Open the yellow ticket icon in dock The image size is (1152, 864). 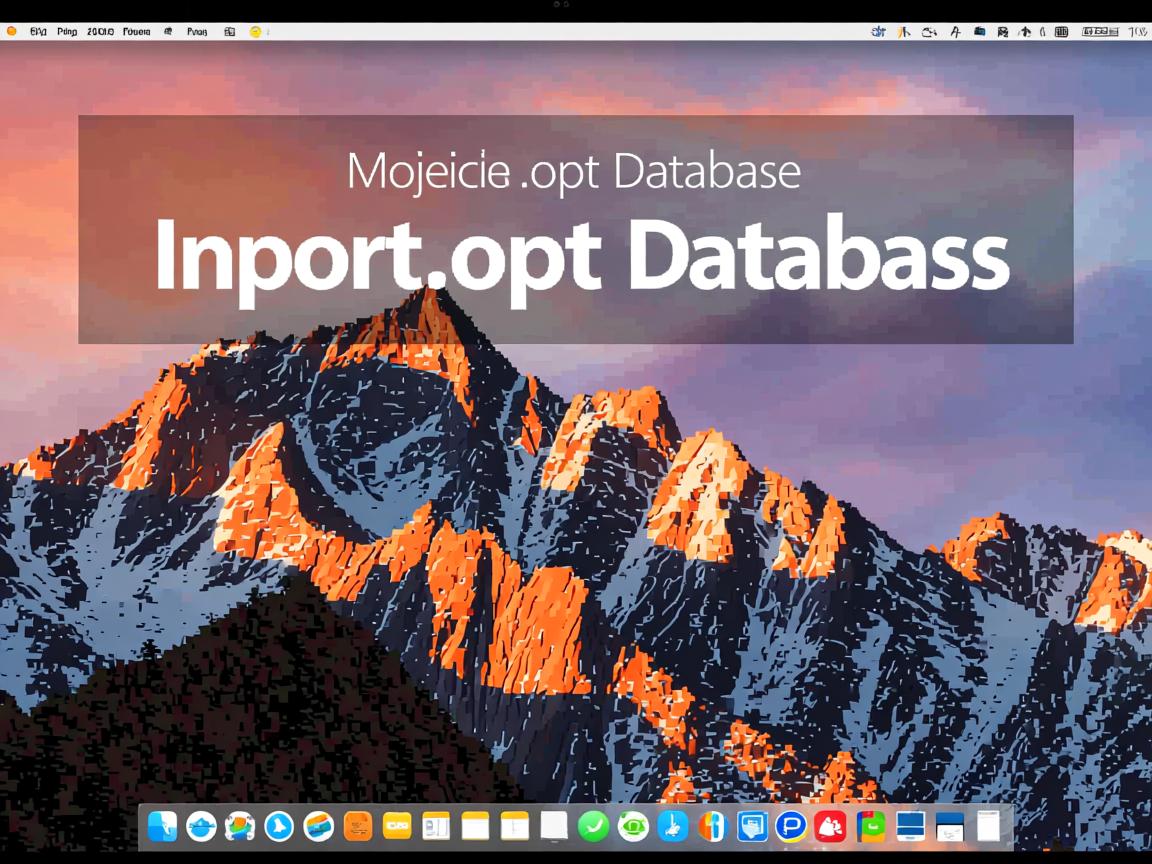pos(397,826)
